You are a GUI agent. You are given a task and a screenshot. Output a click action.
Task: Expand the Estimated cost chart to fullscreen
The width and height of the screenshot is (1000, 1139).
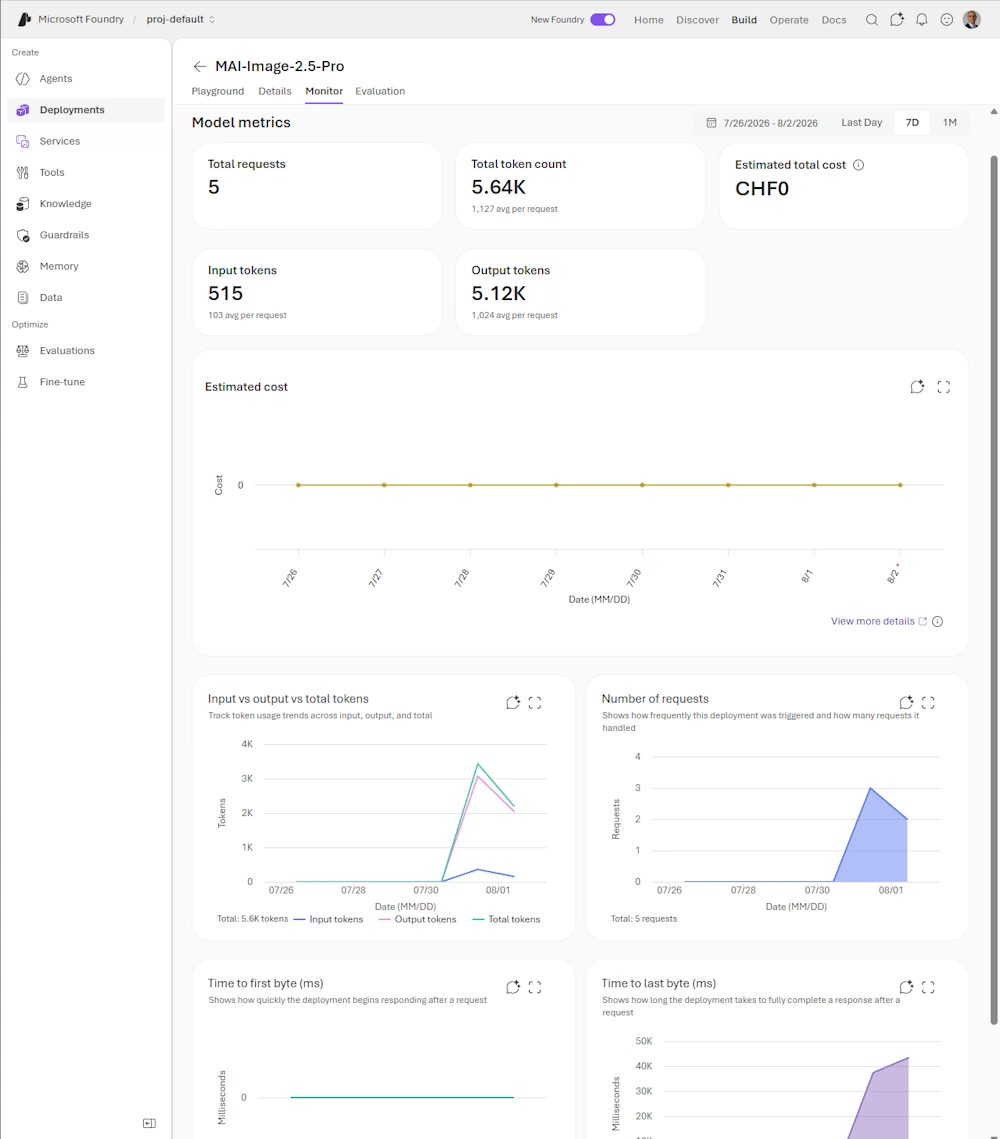click(943, 387)
